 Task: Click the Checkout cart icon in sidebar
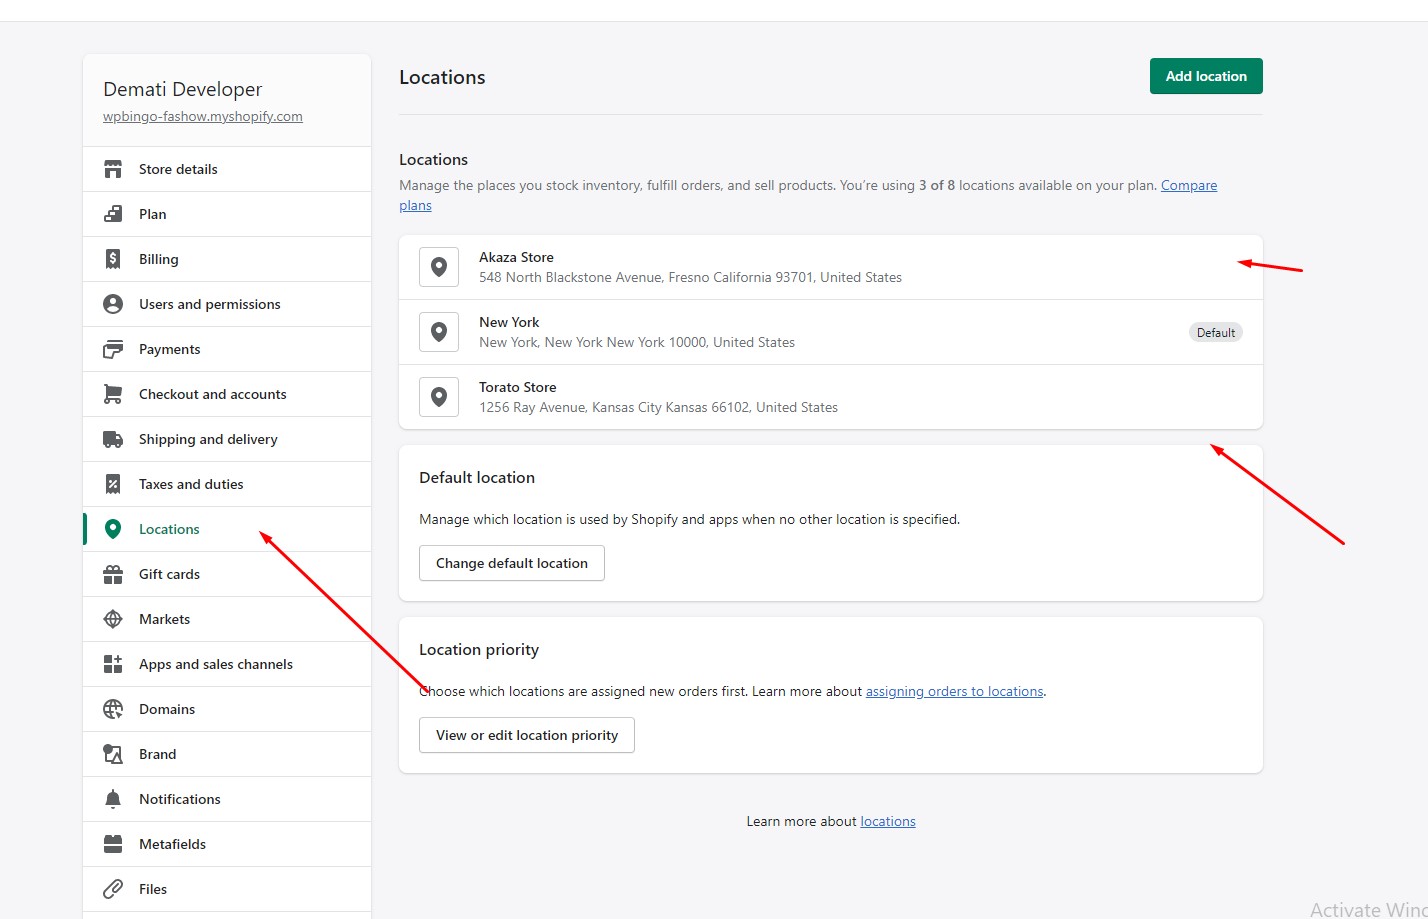click(x=113, y=394)
